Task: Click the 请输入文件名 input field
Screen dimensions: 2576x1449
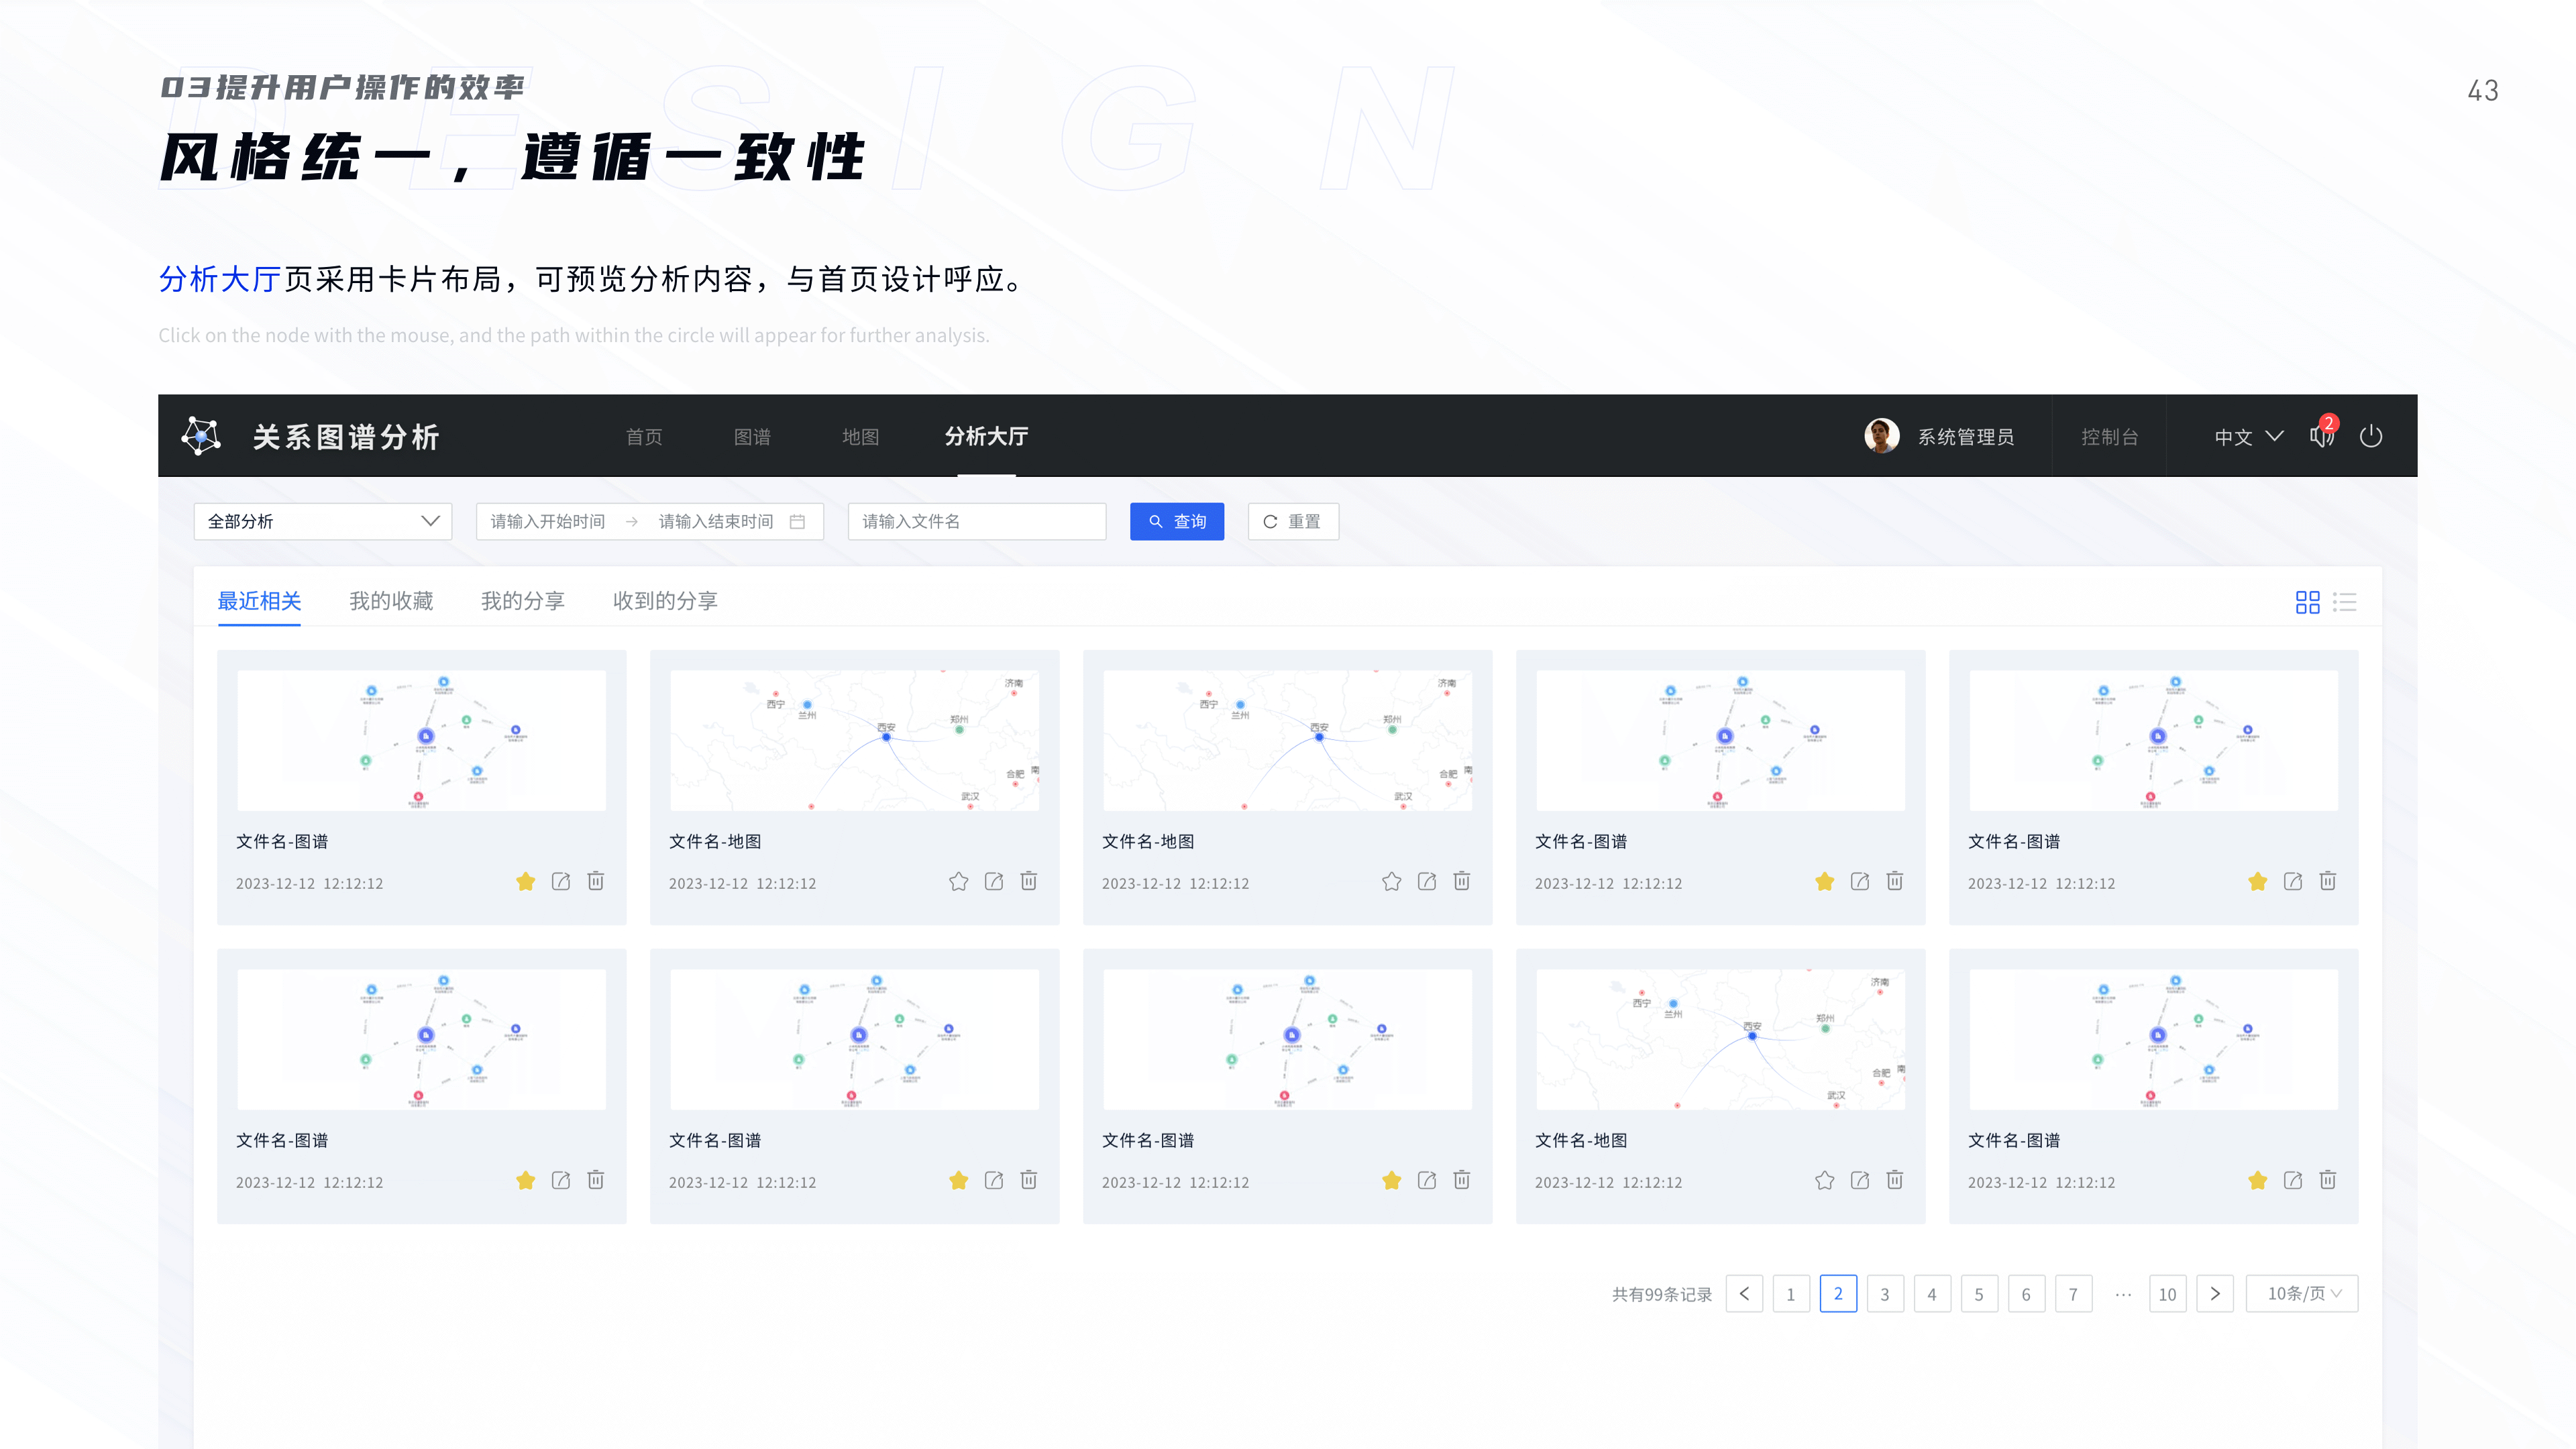Action: pos(976,522)
